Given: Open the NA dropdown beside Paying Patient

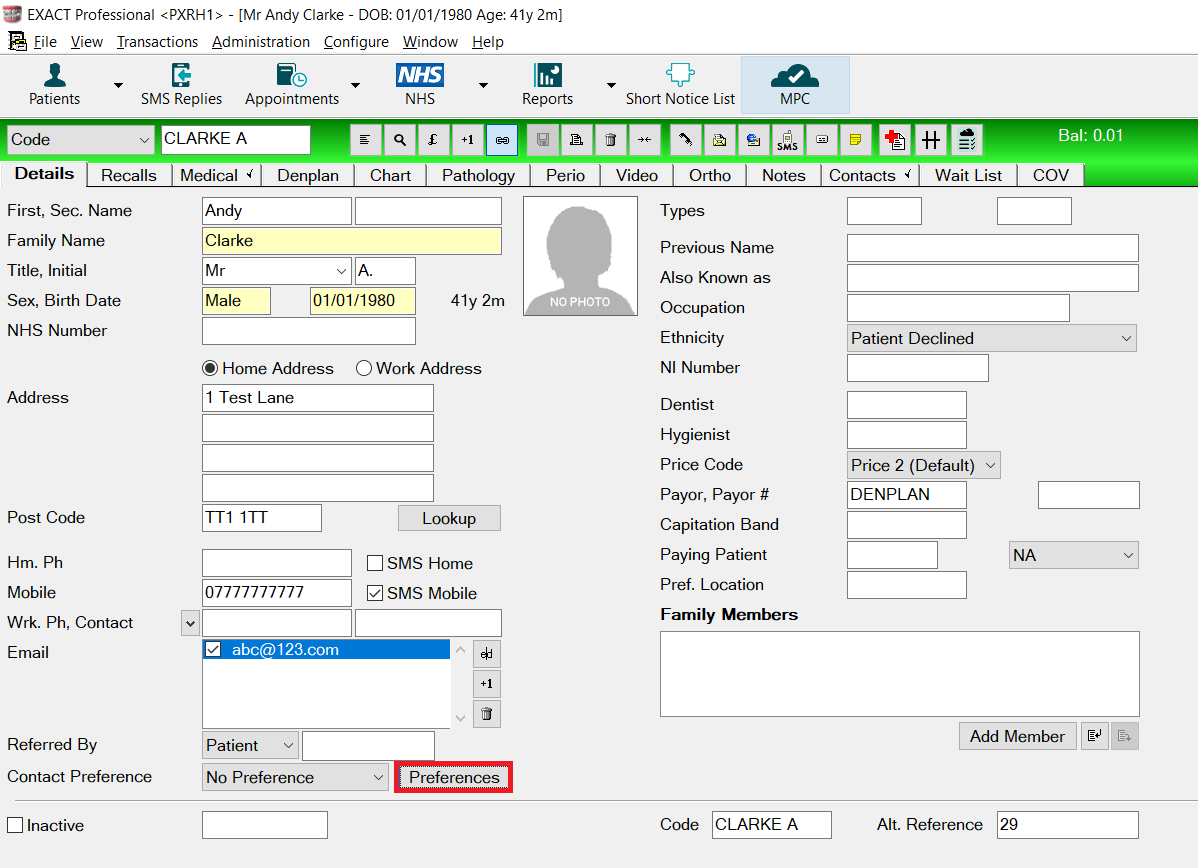Looking at the screenshot, I should (x=1073, y=555).
